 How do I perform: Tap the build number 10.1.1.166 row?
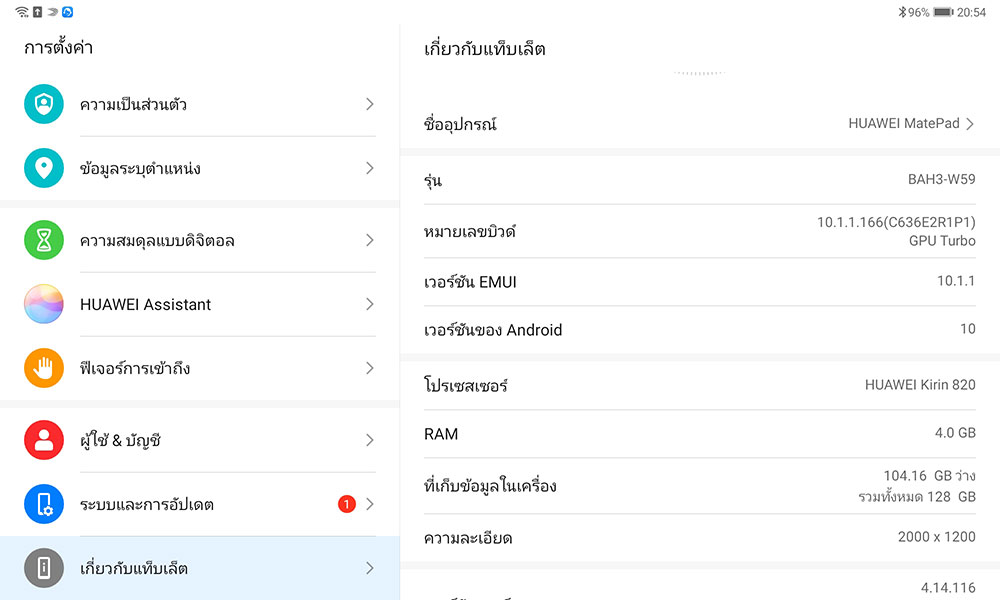(x=699, y=232)
